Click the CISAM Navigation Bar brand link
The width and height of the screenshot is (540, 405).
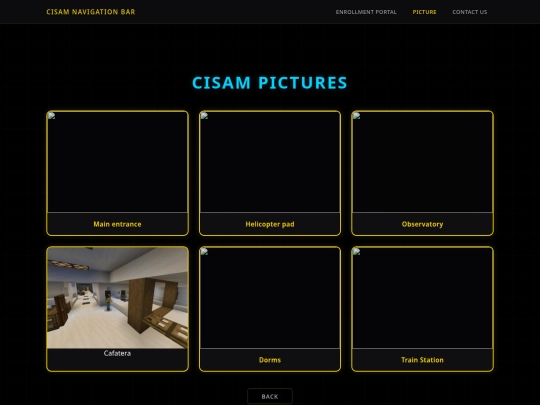tap(91, 12)
